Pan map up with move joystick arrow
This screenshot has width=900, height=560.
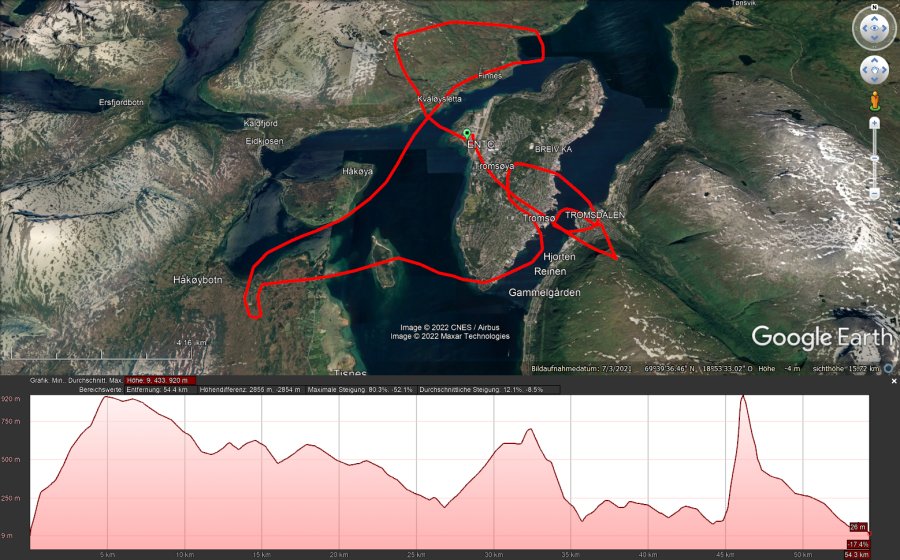[874, 61]
